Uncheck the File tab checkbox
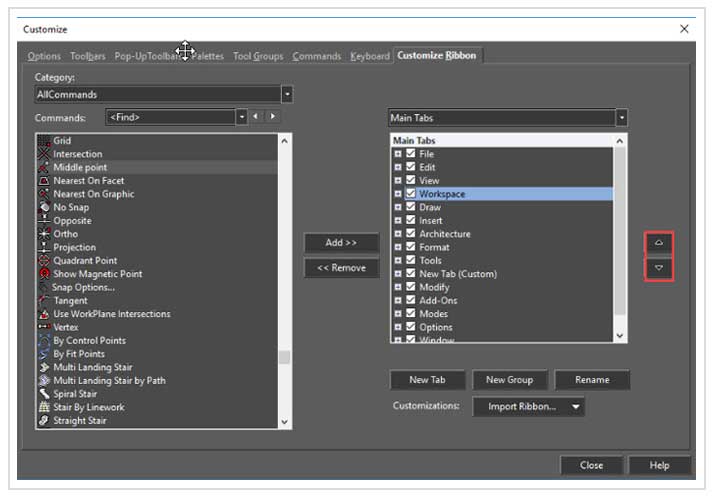The width and height of the screenshot is (713, 496). click(411, 153)
